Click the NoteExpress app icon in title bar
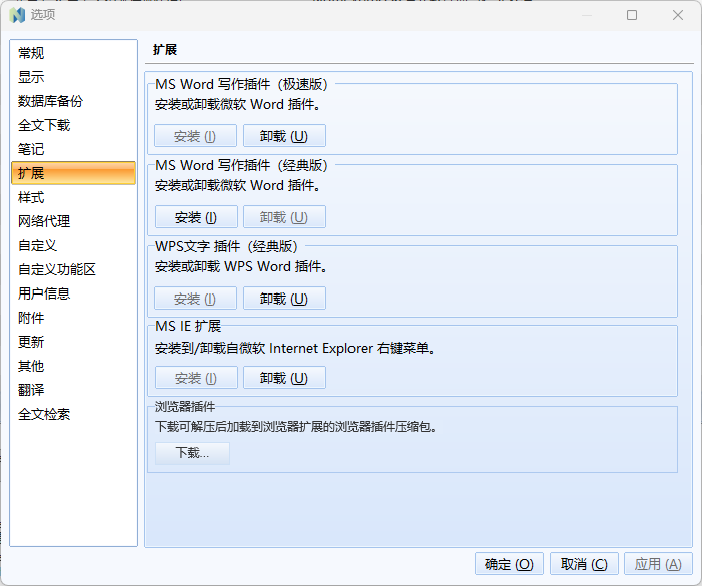The width and height of the screenshot is (702, 586). (17, 15)
